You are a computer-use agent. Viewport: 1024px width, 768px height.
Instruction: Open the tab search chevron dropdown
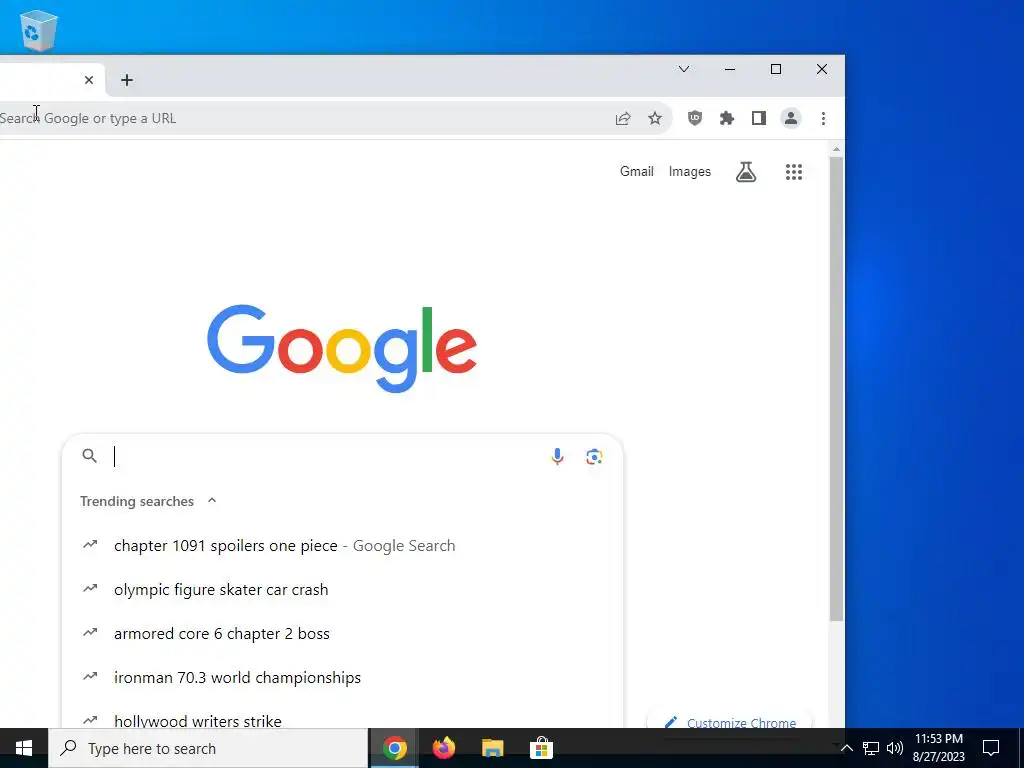684,69
